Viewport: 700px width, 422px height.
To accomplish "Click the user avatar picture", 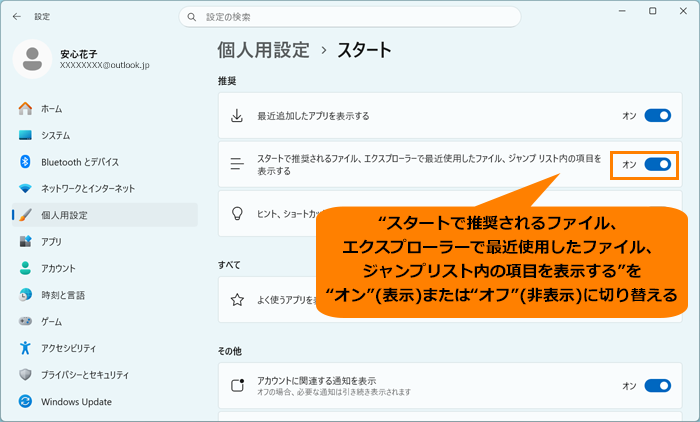I will pos(32,59).
